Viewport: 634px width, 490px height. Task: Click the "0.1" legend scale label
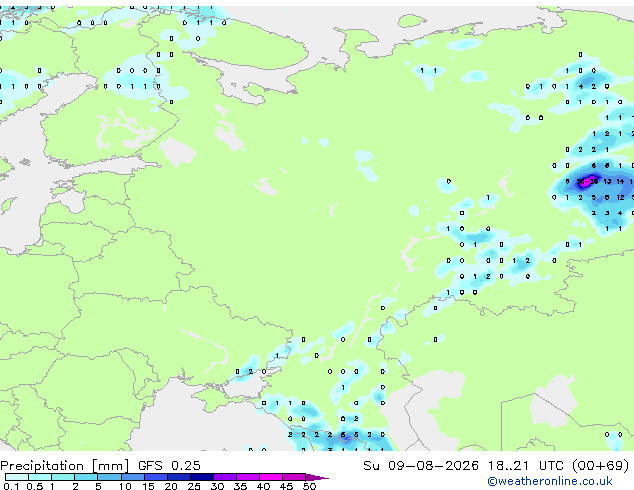point(11,486)
